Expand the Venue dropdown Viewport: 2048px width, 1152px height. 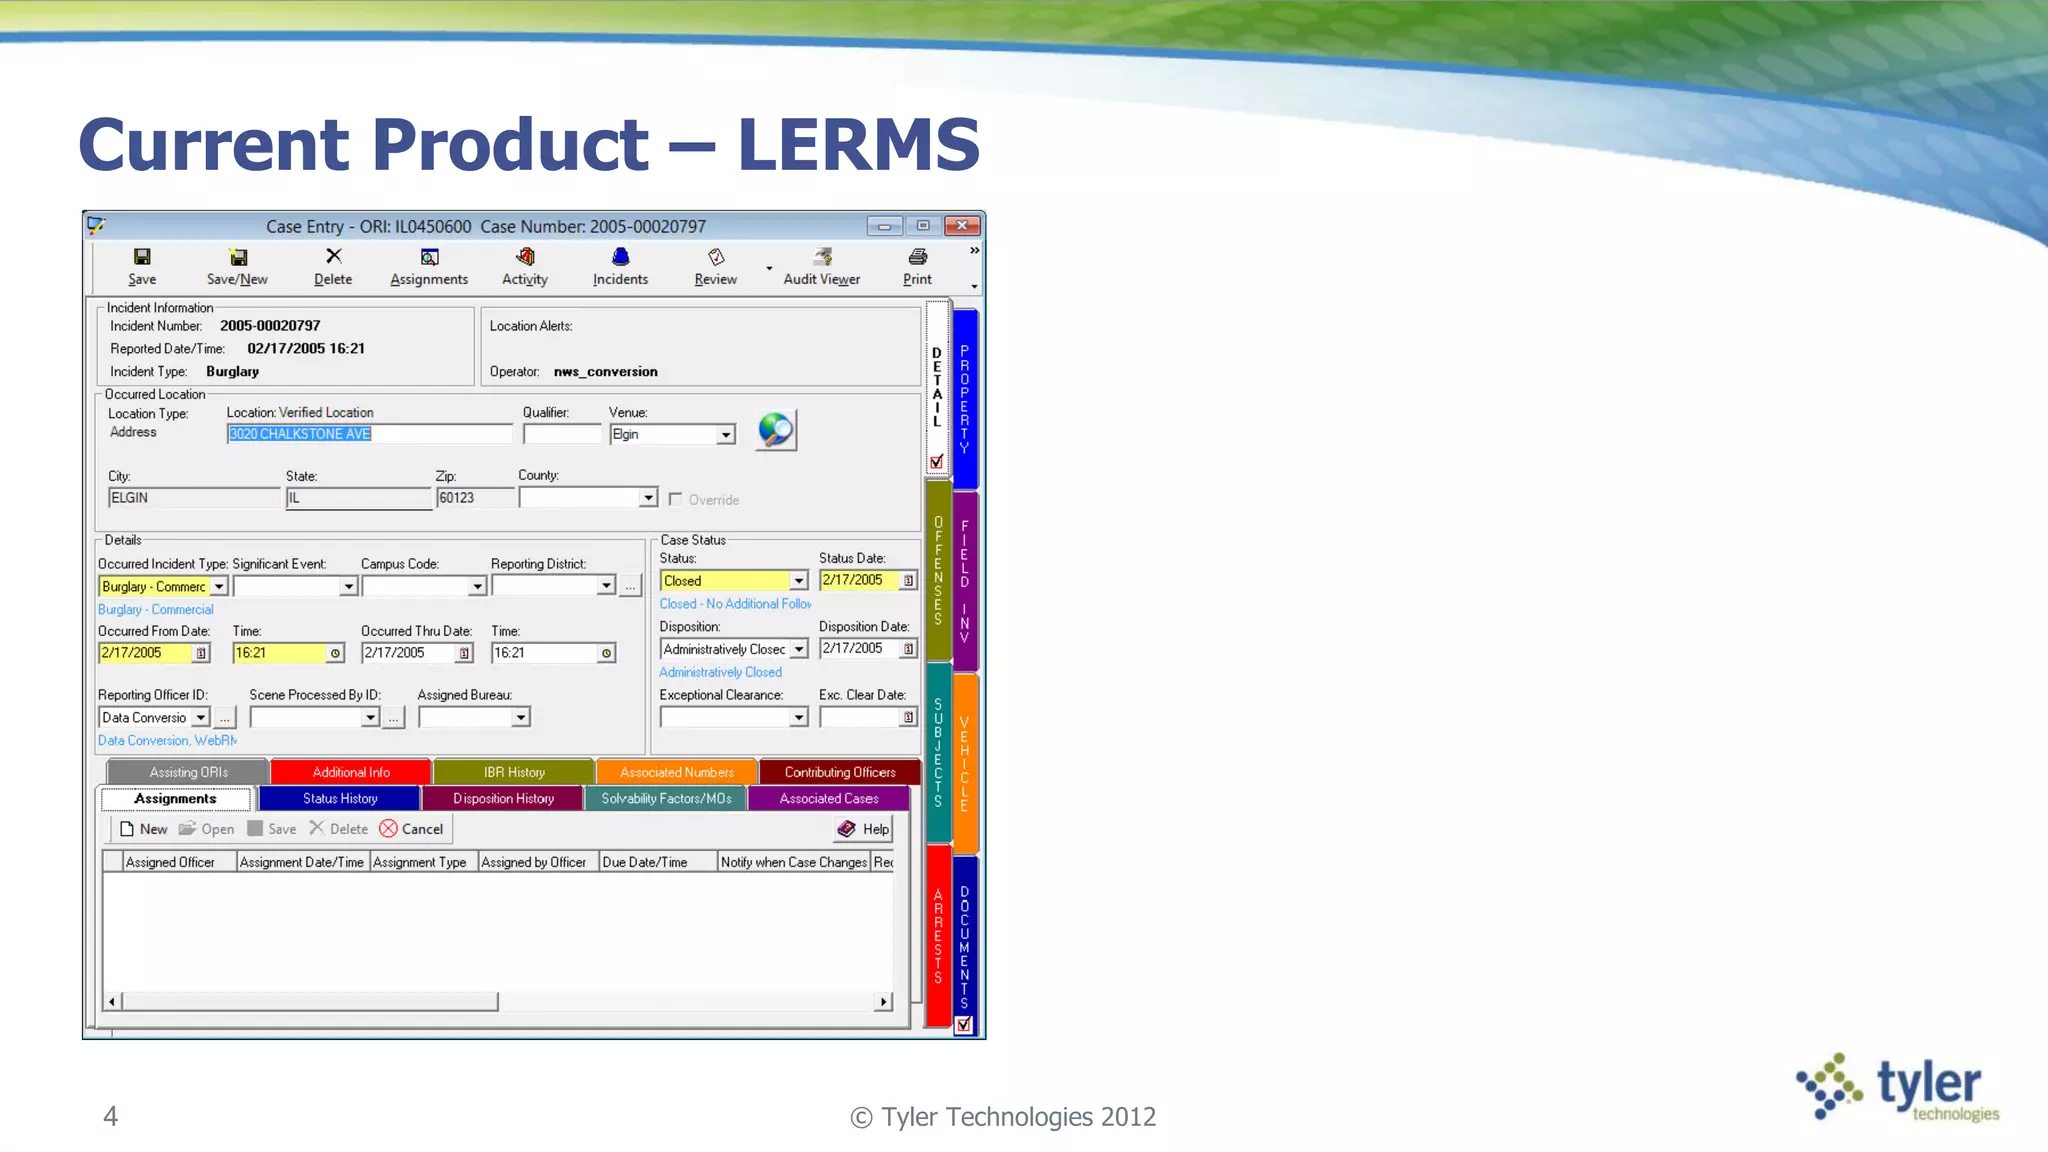(x=725, y=435)
